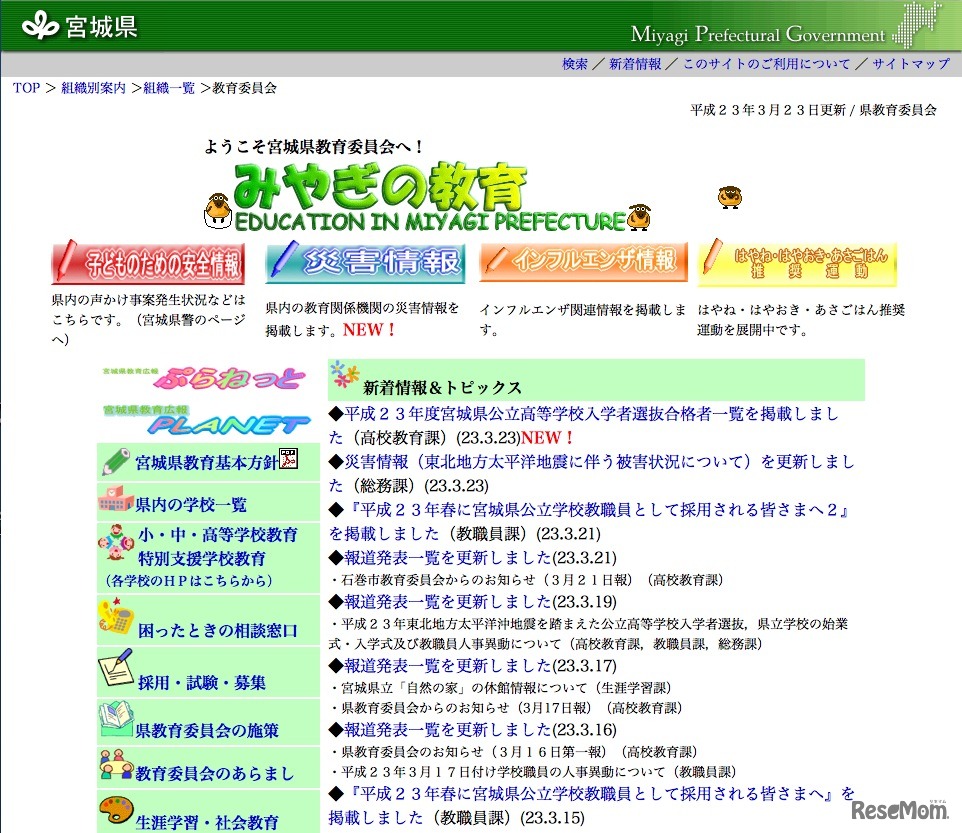
Task: Click the Miyagi Prefecture leaf logo
Action: (42, 23)
